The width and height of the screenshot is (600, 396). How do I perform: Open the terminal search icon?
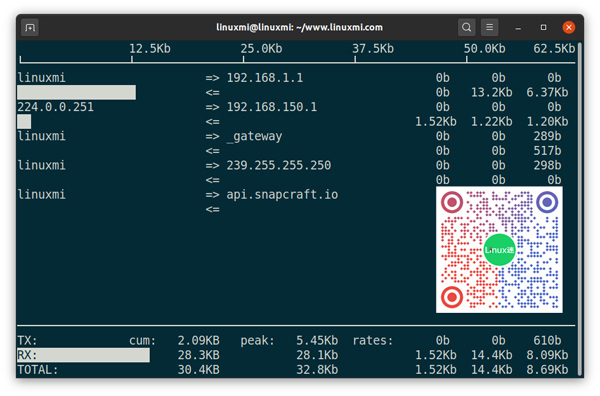pos(466,28)
